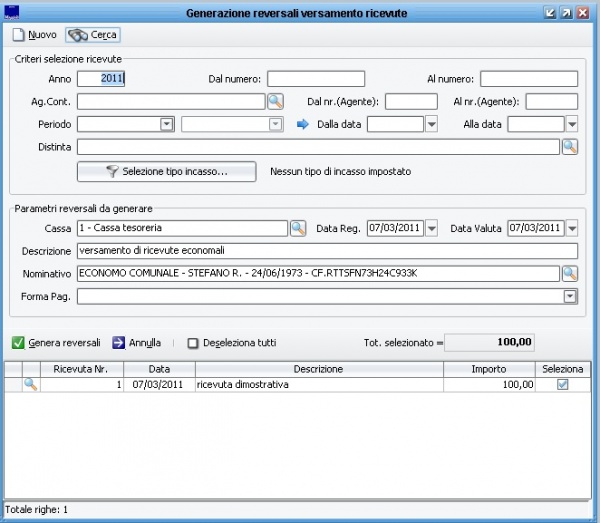The height and width of the screenshot is (523, 600).
Task: Click the magnifier icon in ricevuta row 1
Action: (x=30, y=384)
